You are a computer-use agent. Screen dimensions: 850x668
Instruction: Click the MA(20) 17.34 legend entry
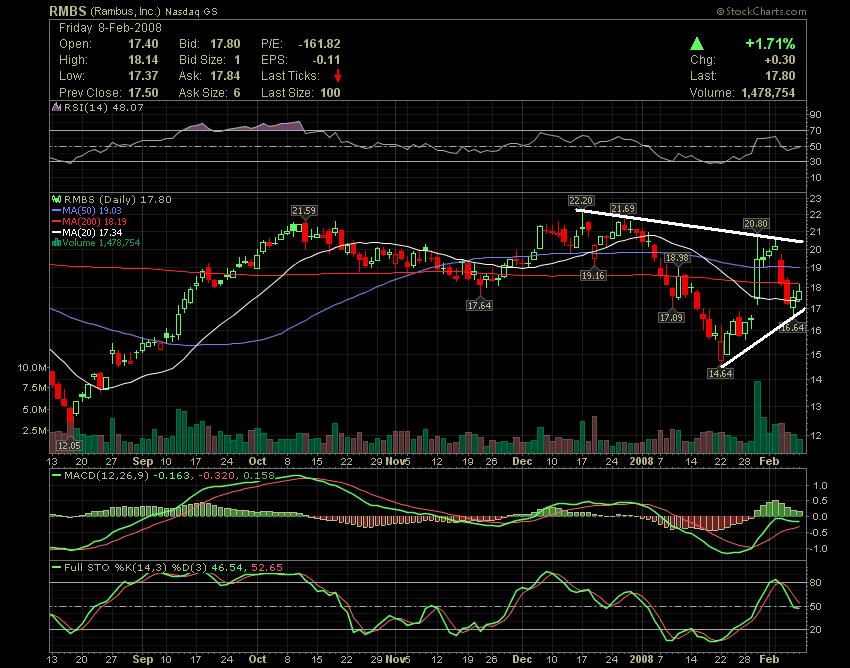[87, 232]
